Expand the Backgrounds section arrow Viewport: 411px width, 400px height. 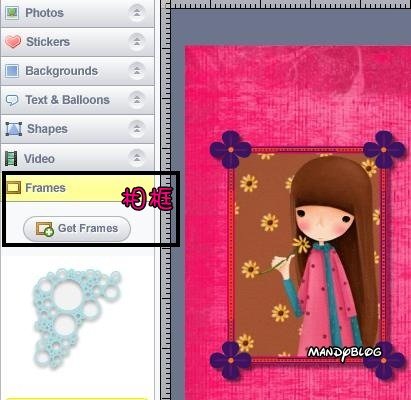pos(137,71)
